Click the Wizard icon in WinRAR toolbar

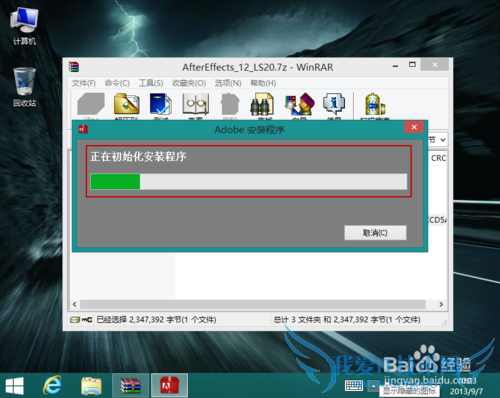click(x=299, y=104)
